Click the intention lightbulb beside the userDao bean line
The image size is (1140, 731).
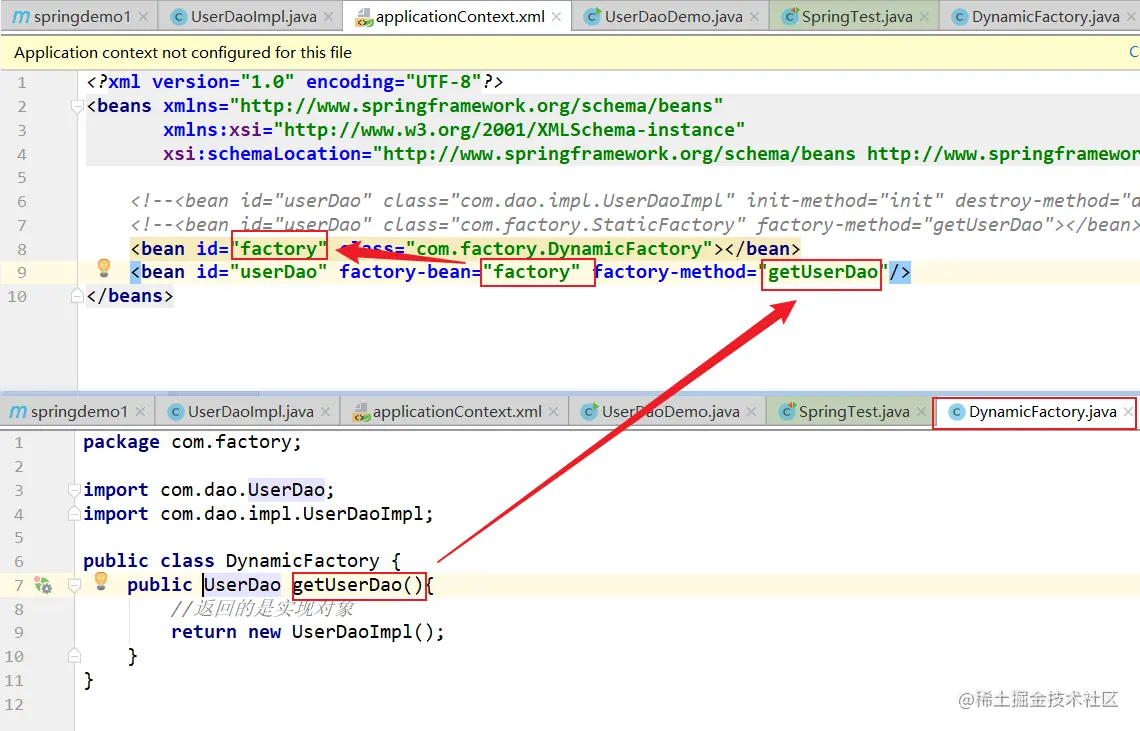[104, 268]
